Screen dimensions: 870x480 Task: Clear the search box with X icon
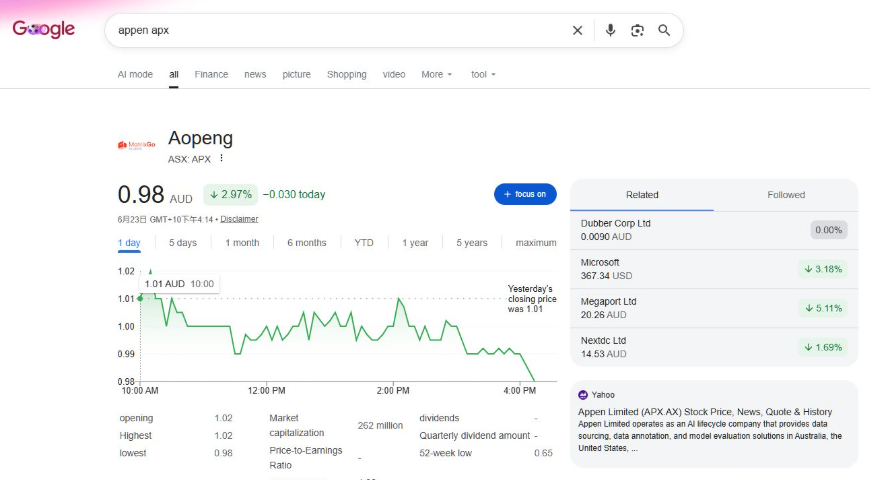577,31
